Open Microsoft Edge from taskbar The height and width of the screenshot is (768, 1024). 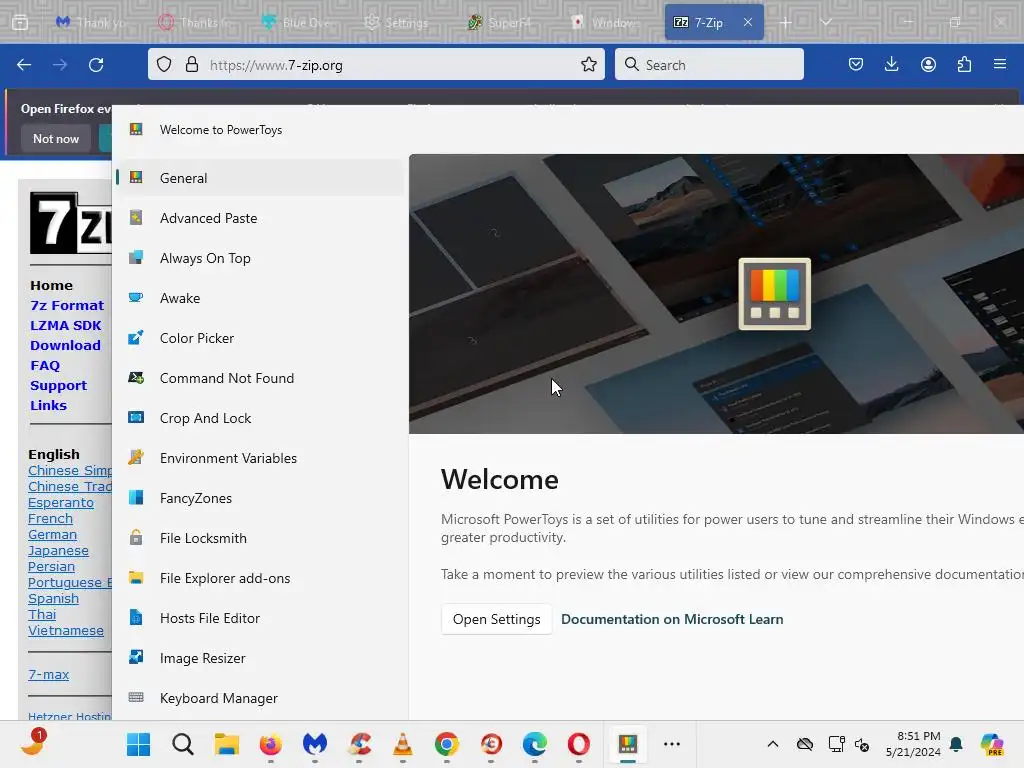point(534,744)
